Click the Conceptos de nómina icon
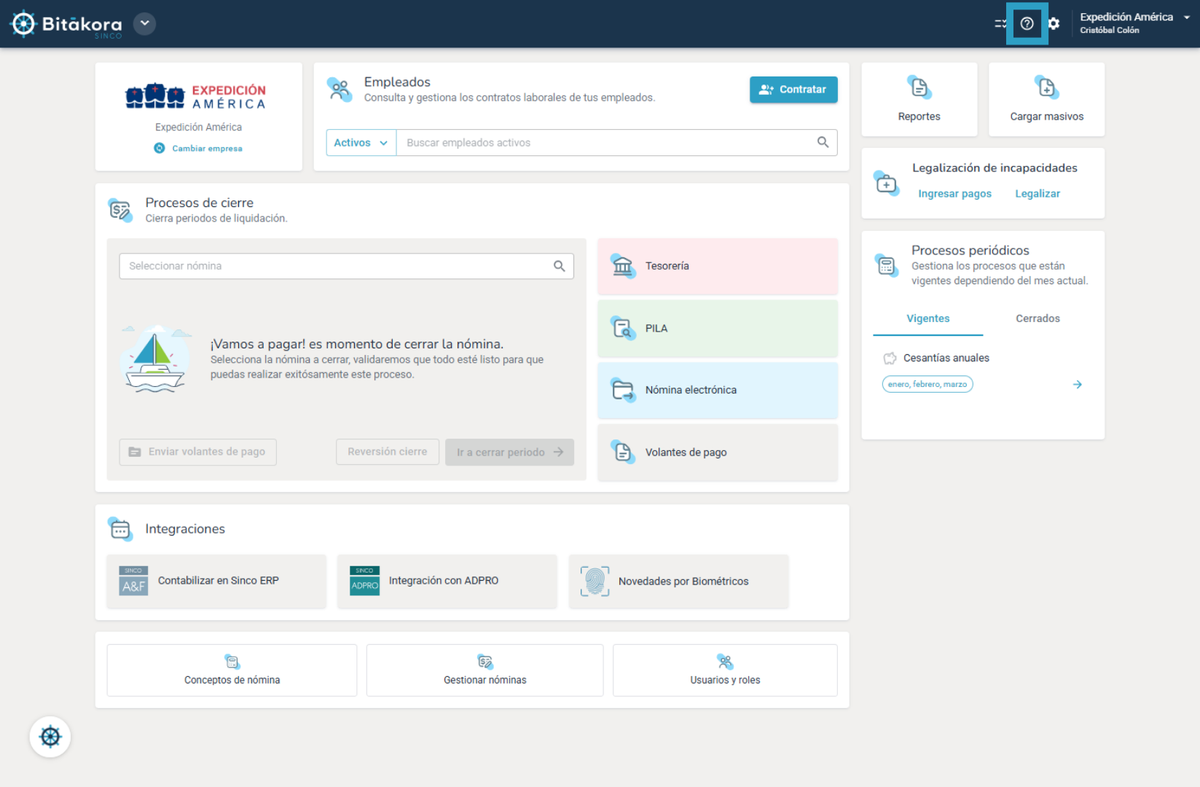The width and height of the screenshot is (1200, 787). point(232,661)
